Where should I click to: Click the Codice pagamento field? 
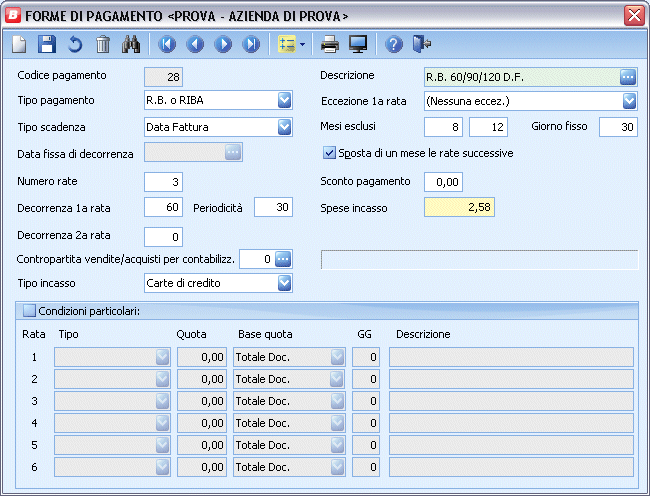163,77
